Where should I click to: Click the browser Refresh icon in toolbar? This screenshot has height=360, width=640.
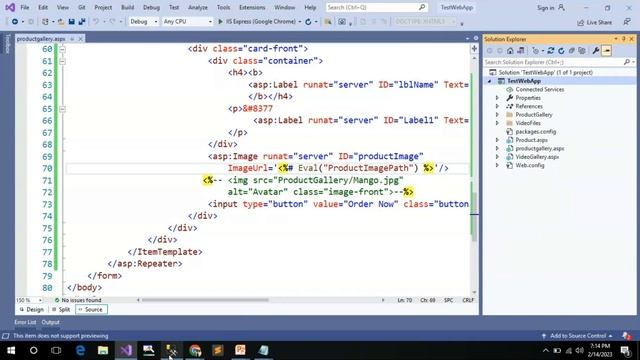pyautogui.click(x=308, y=22)
